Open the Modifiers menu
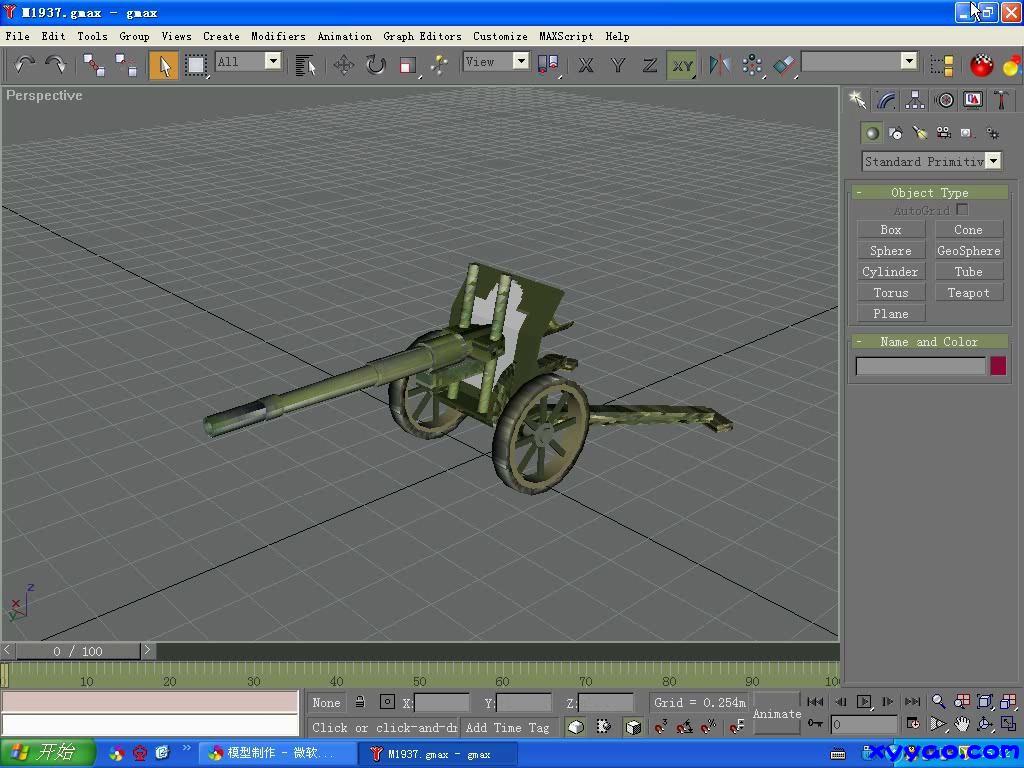Viewport: 1024px width, 768px height. 278,36
